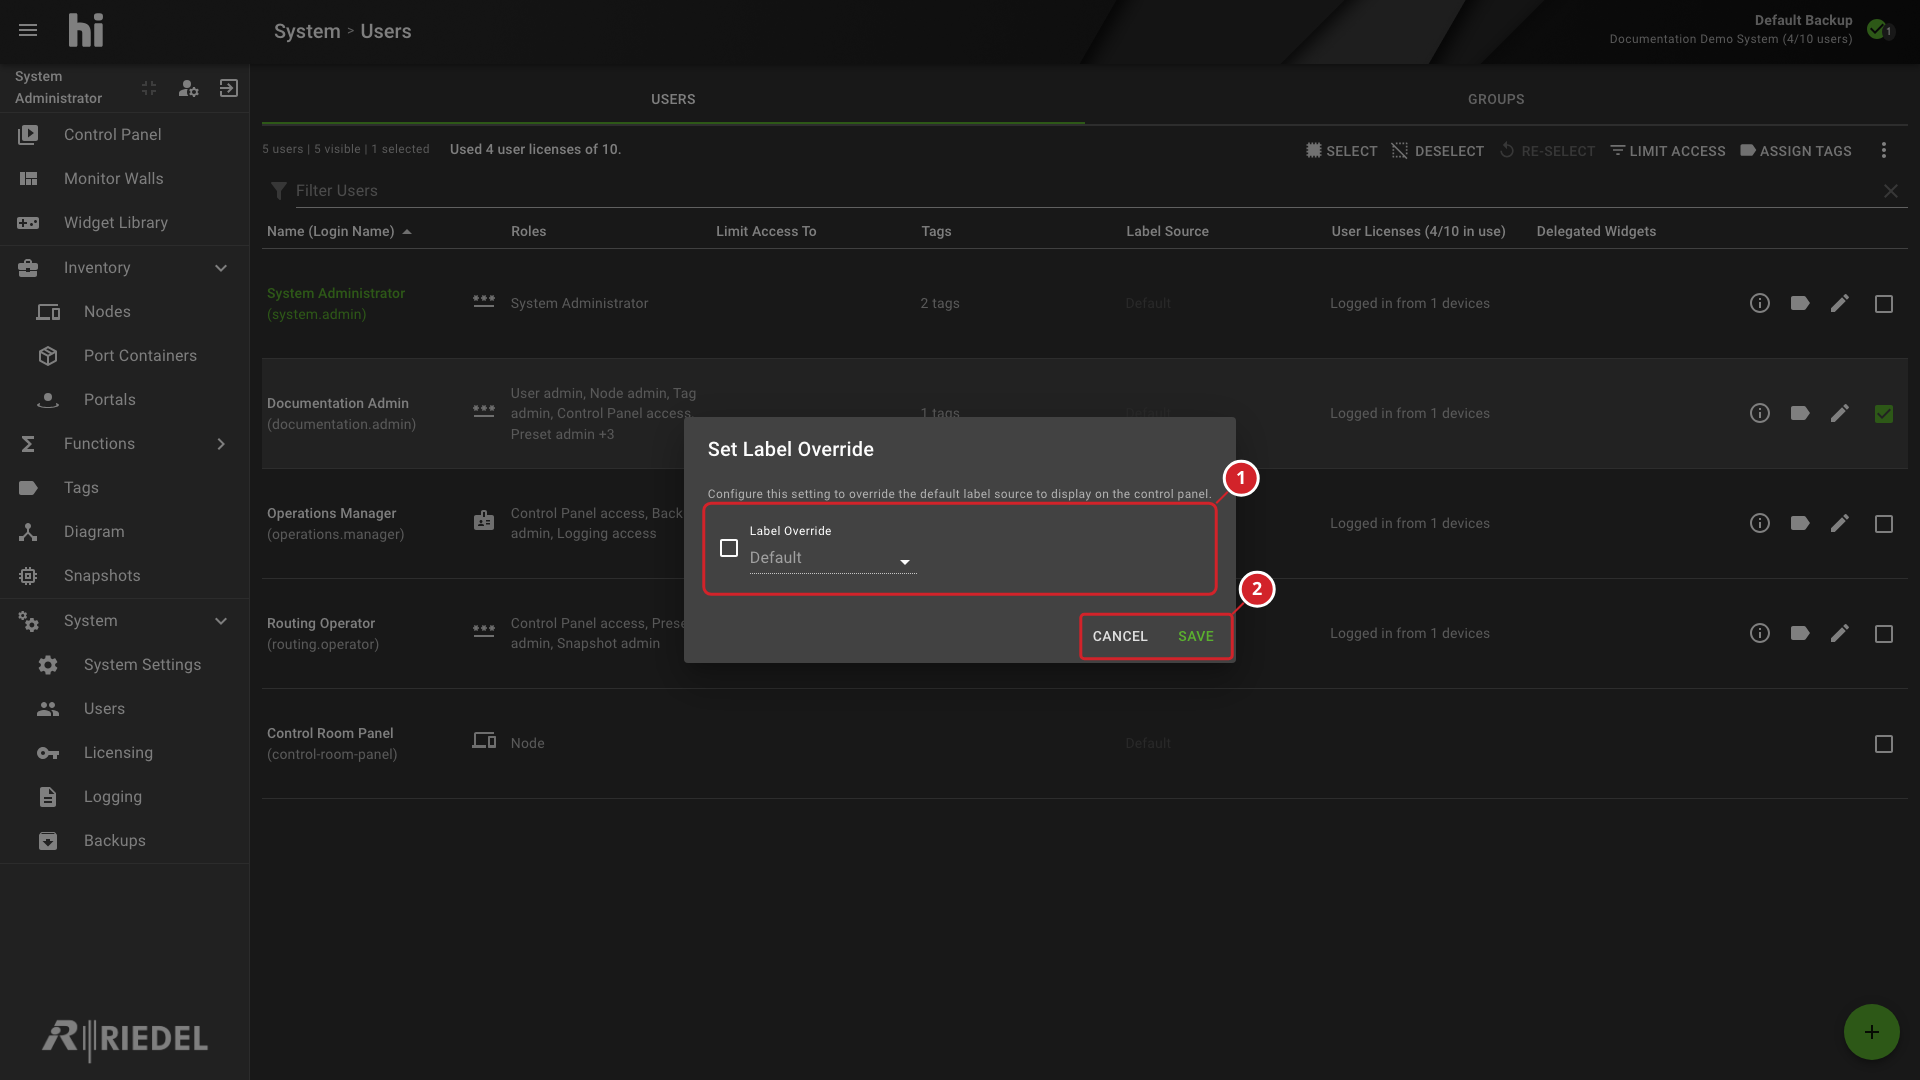
Task: Open Diagram in the sidebar
Action: (x=124, y=532)
